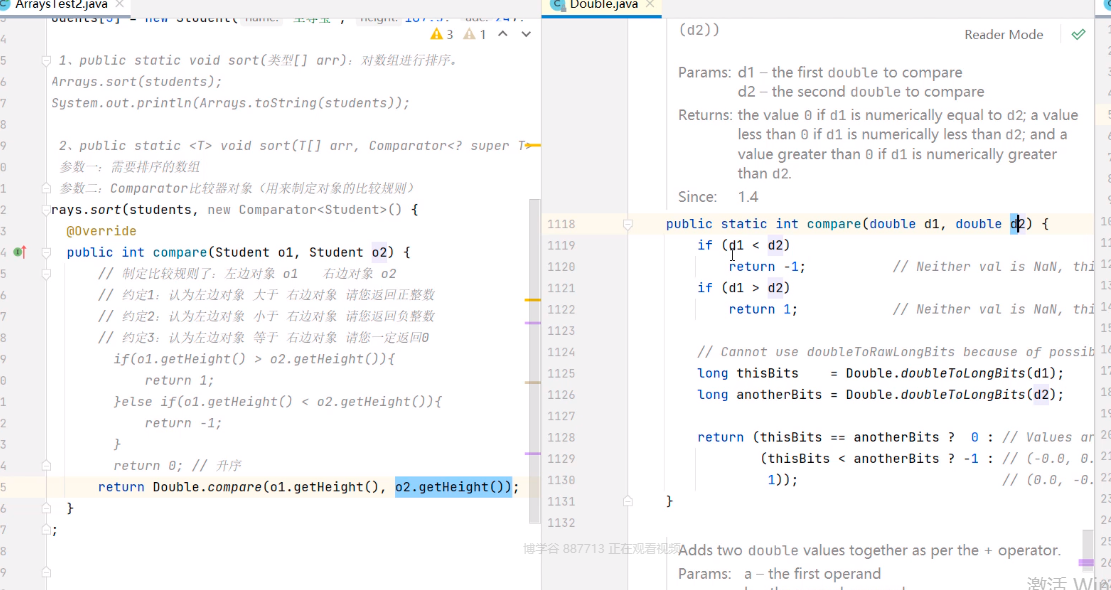Click left editor vertical scrollbar thumb

point(535,361)
